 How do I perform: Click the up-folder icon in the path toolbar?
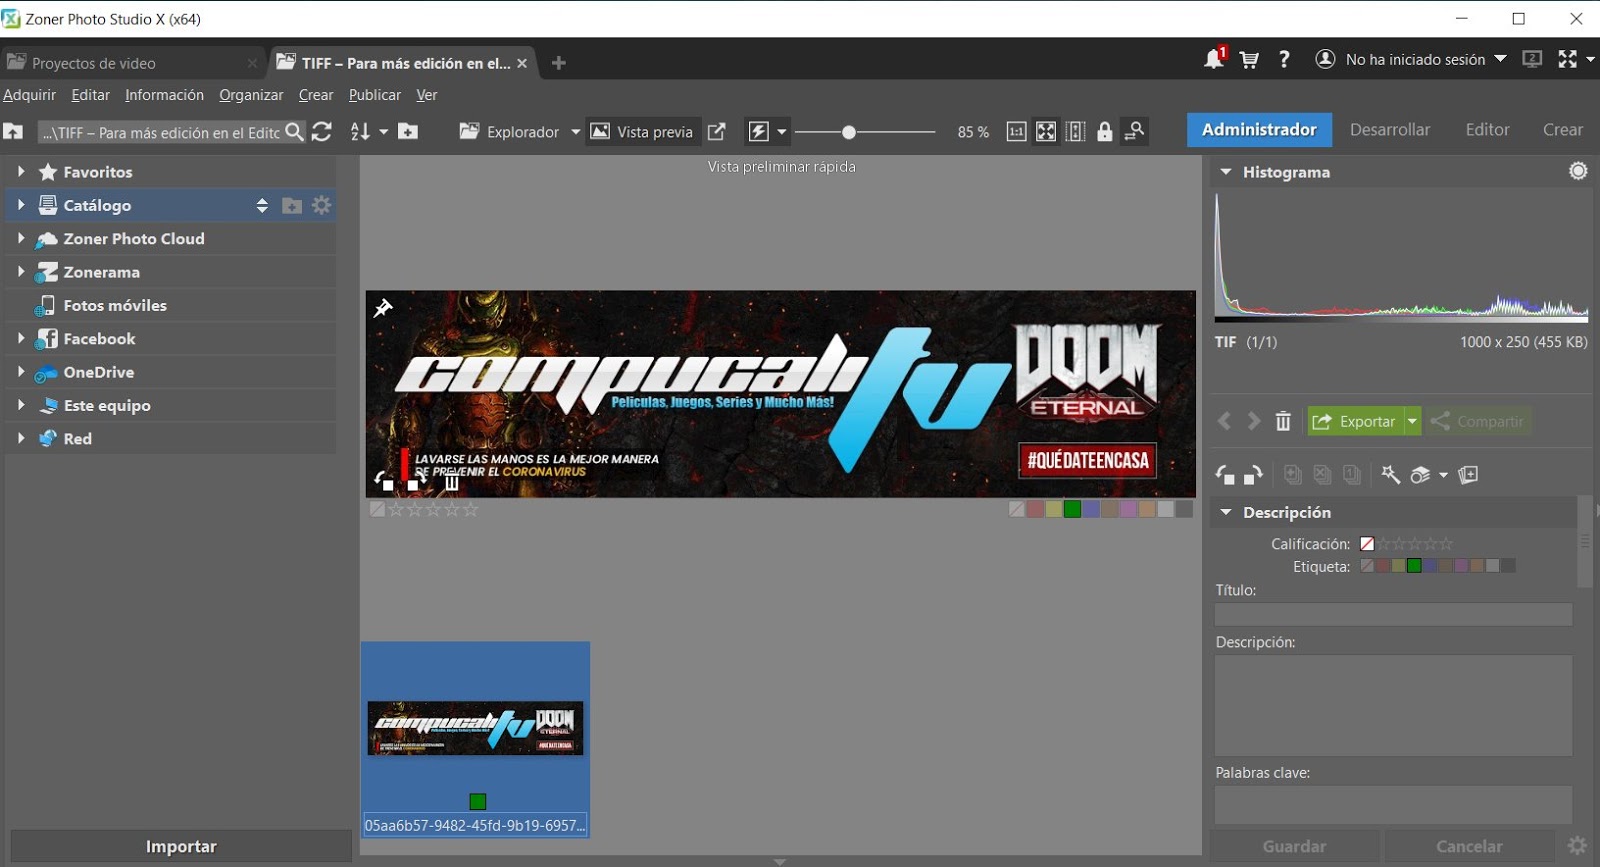click(13, 131)
